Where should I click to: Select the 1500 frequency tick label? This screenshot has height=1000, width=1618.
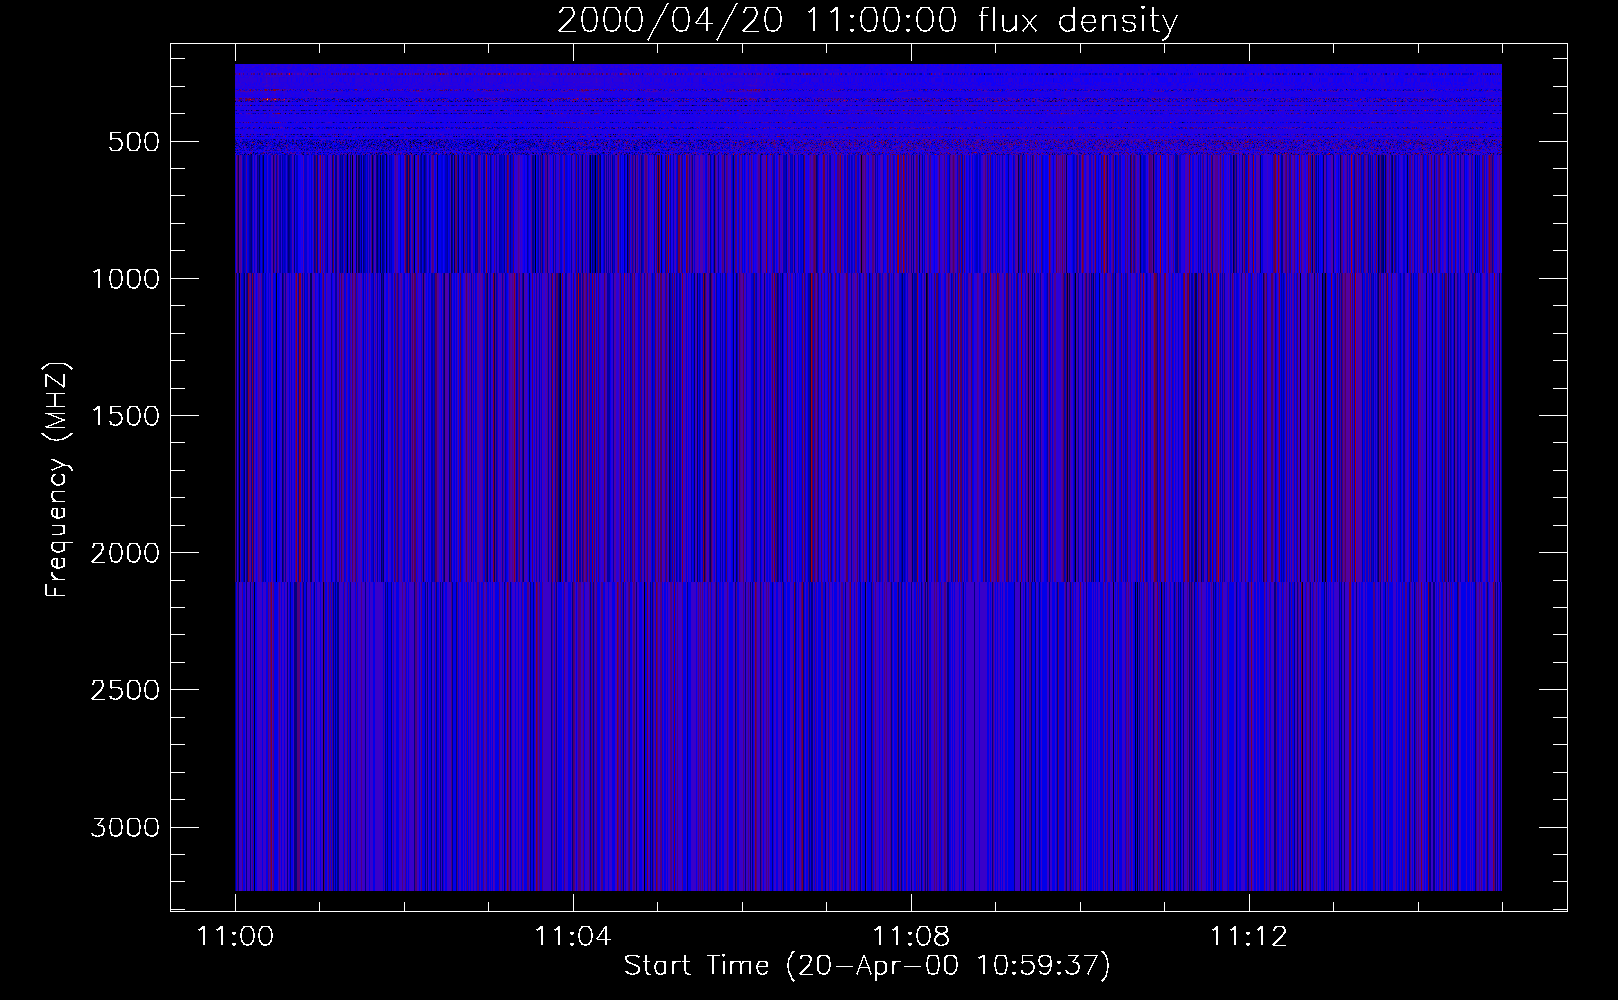124,416
